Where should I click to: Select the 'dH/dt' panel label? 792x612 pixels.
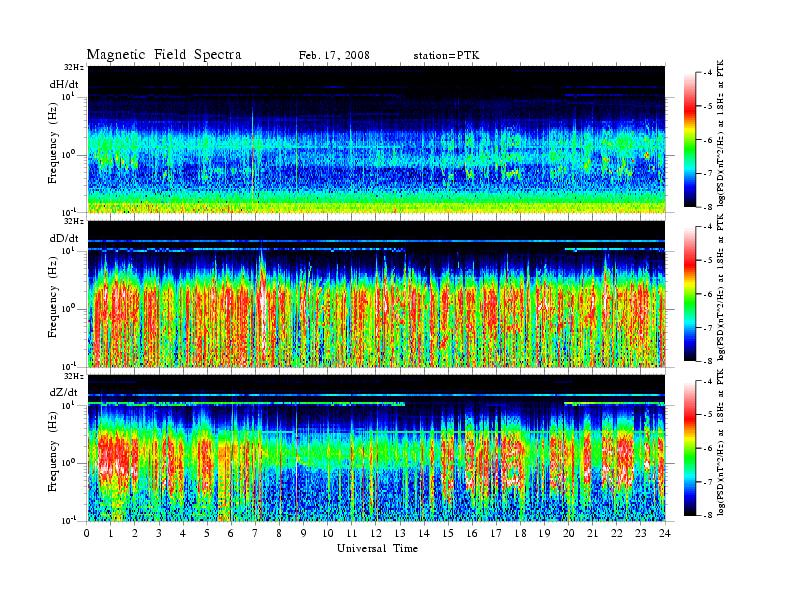pyautogui.click(x=64, y=84)
